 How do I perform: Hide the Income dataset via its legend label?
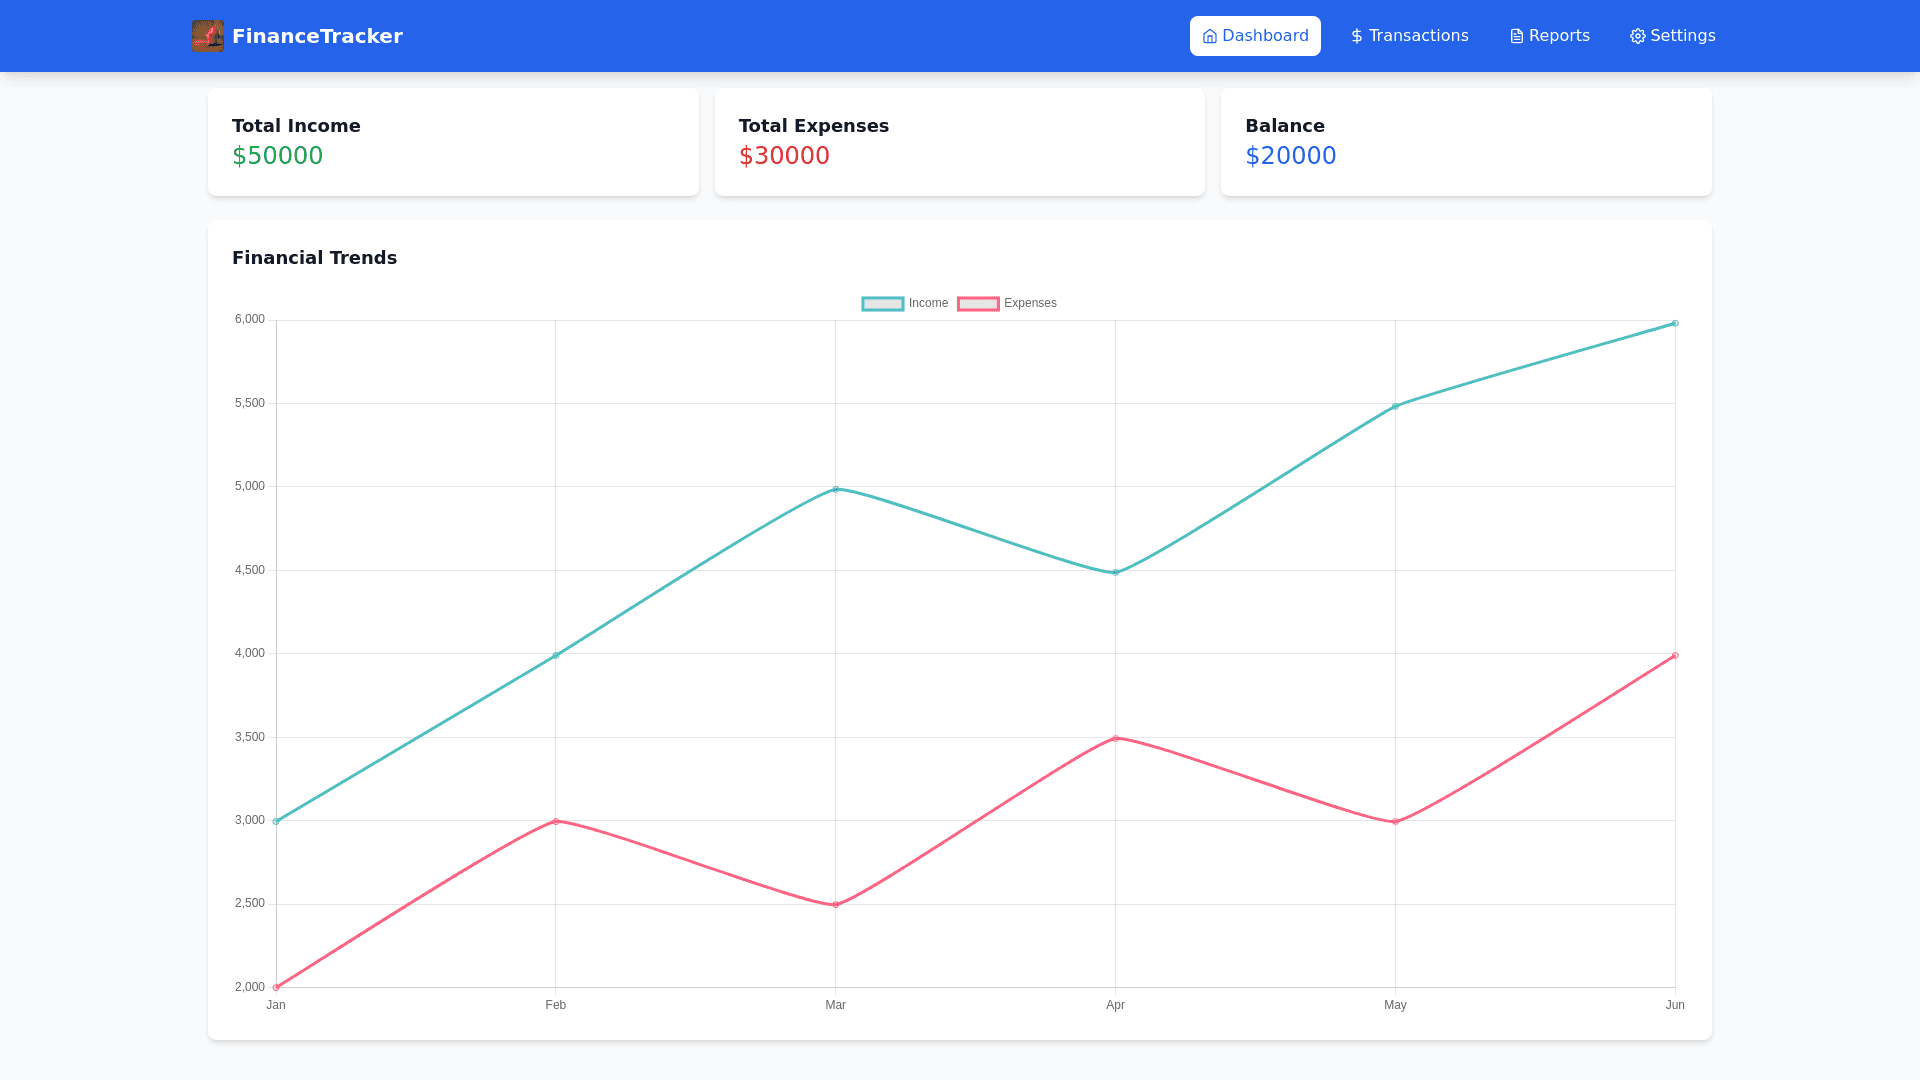(x=928, y=303)
